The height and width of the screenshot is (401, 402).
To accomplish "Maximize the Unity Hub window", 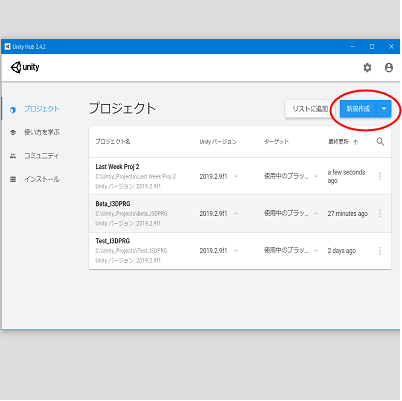I will [x=372, y=47].
